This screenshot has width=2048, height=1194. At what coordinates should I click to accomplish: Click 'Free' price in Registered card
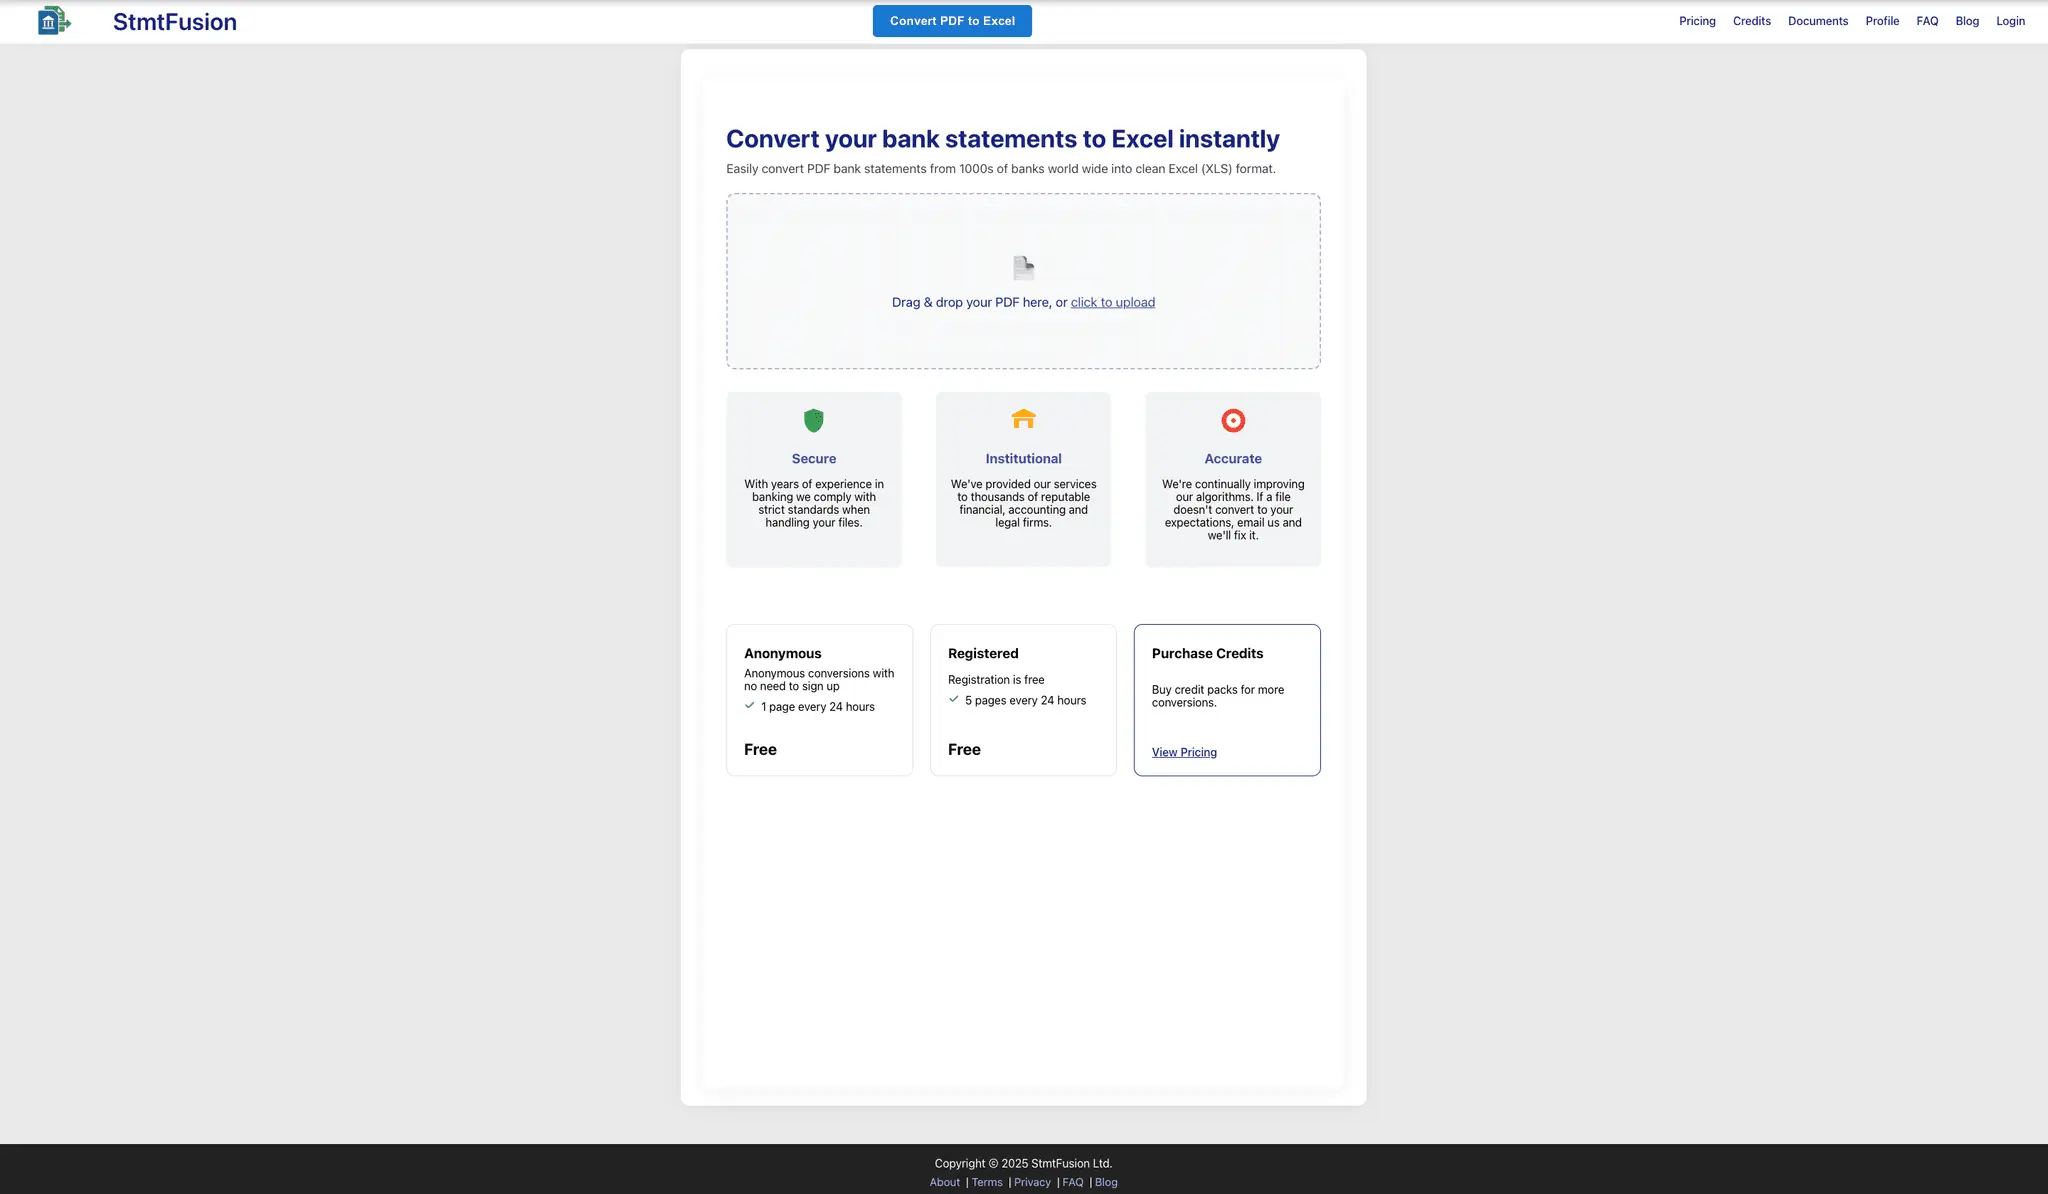pyautogui.click(x=964, y=749)
